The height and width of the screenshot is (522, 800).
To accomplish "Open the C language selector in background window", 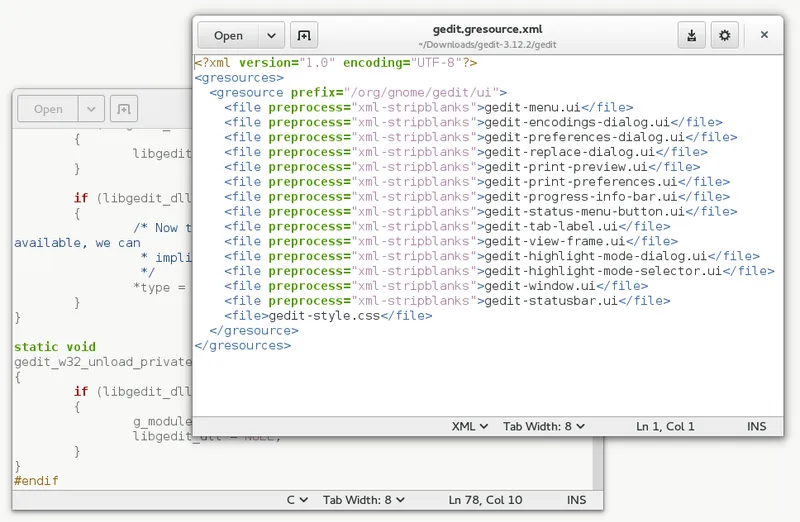I will 297,500.
